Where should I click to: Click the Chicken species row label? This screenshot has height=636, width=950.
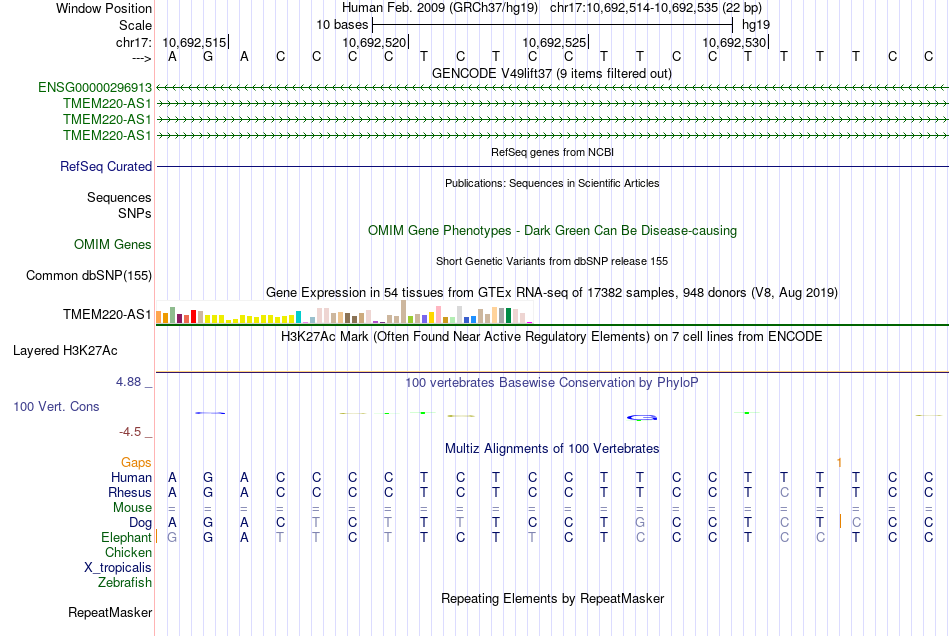point(128,552)
